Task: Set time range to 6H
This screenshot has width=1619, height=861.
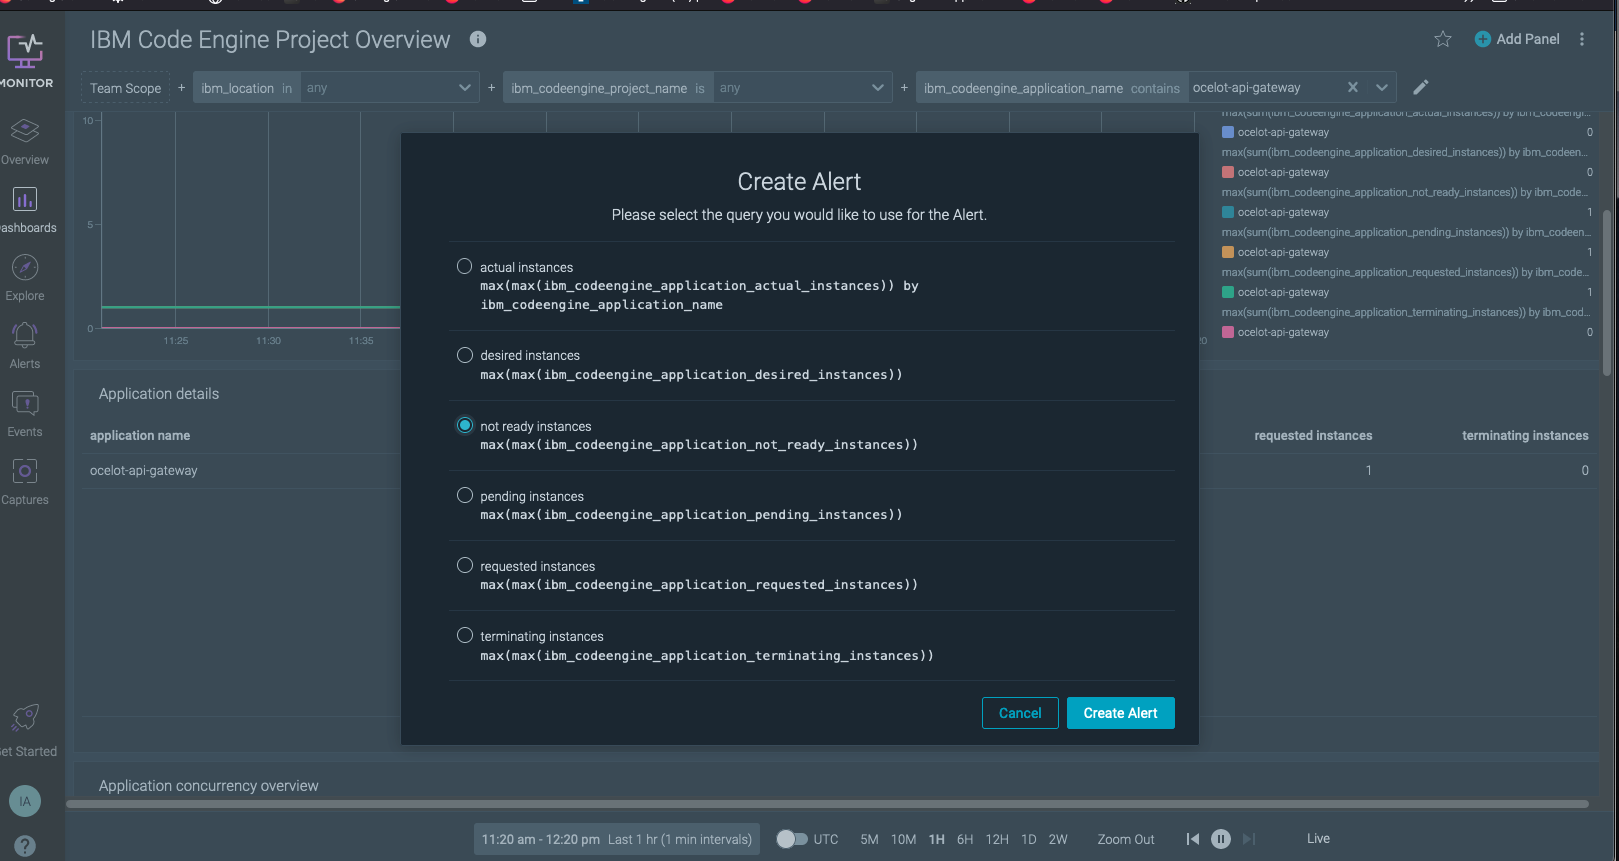Action: [x=965, y=839]
